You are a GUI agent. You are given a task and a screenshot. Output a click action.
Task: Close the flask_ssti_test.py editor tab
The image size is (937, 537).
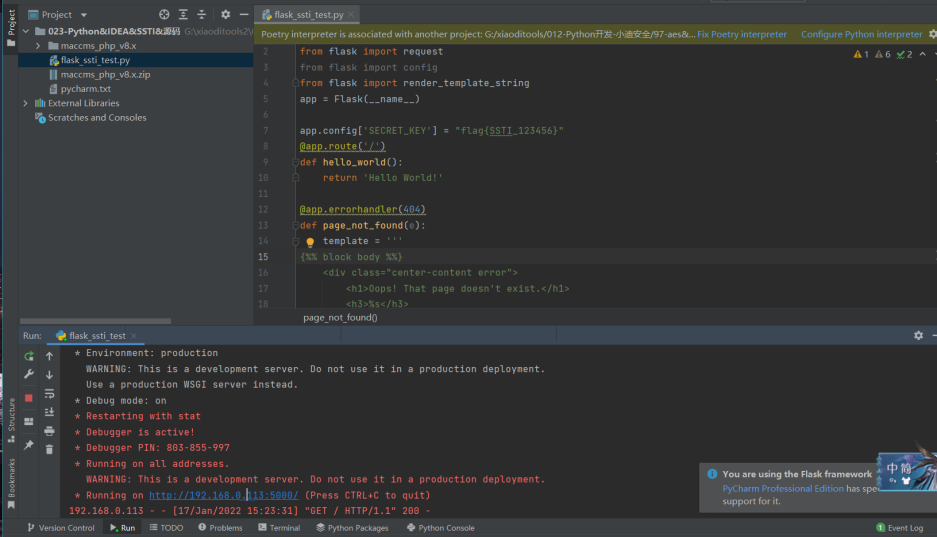tap(351, 14)
